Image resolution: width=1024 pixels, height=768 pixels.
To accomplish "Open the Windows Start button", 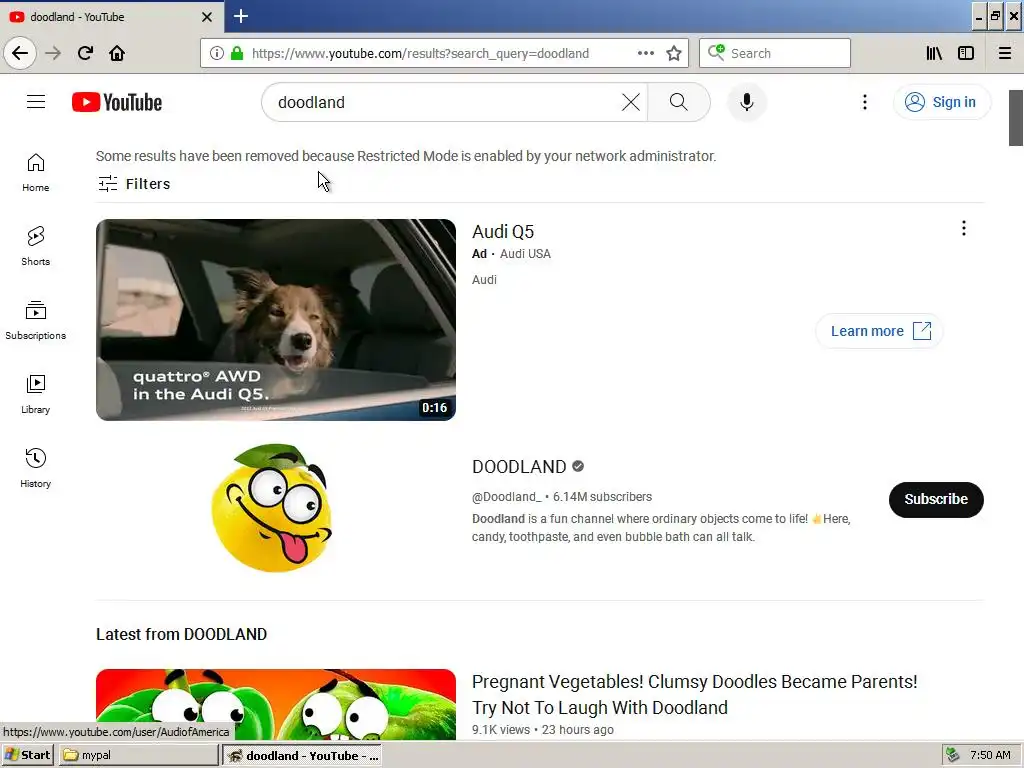I will [x=28, y=755].
